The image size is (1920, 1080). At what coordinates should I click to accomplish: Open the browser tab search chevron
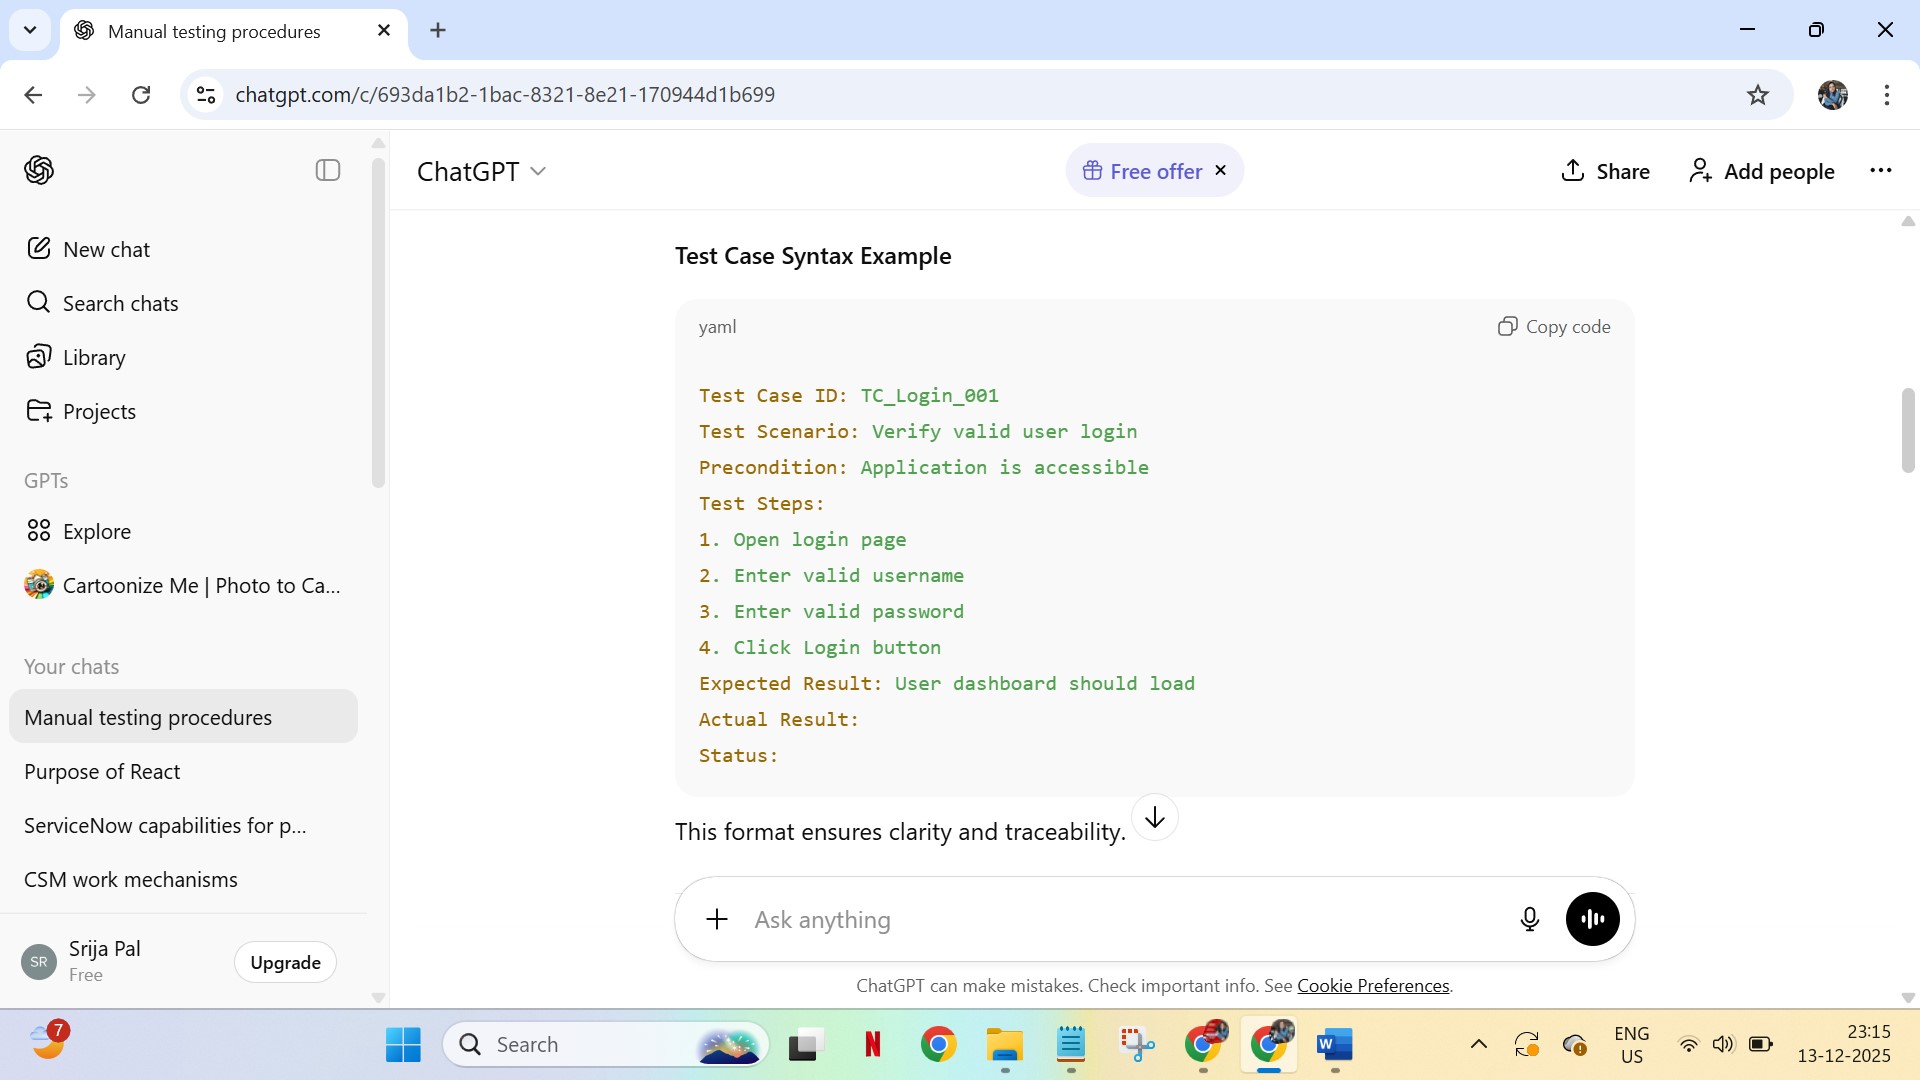click(30, 30)
